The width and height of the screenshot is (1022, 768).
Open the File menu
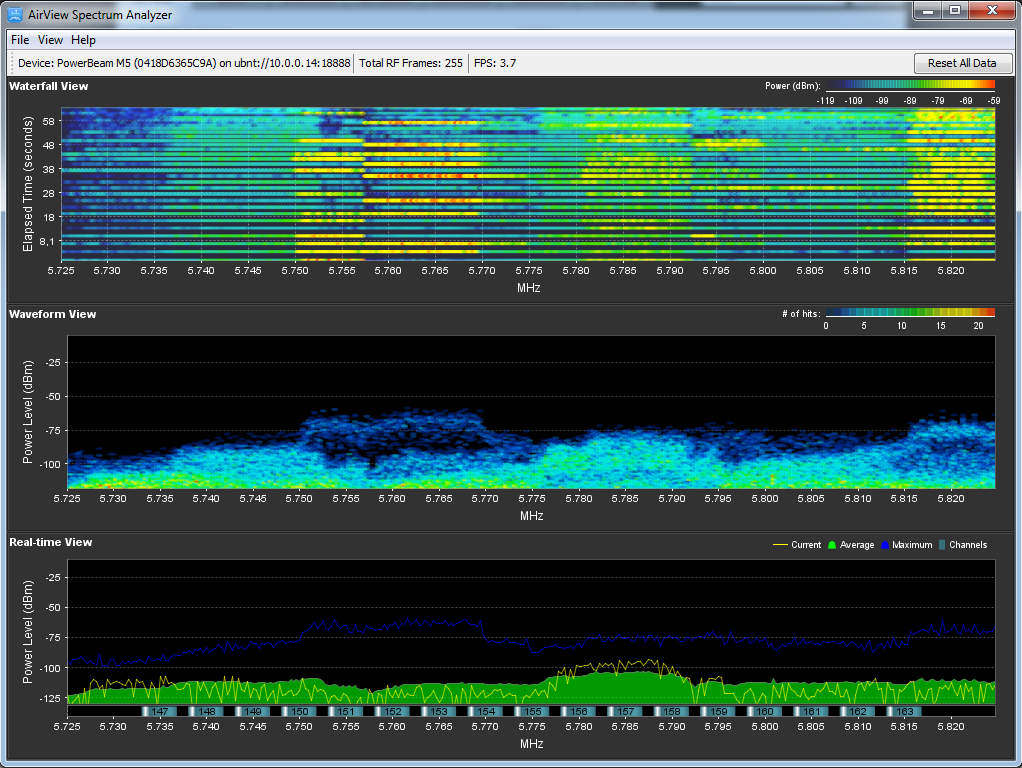point(20,40)
